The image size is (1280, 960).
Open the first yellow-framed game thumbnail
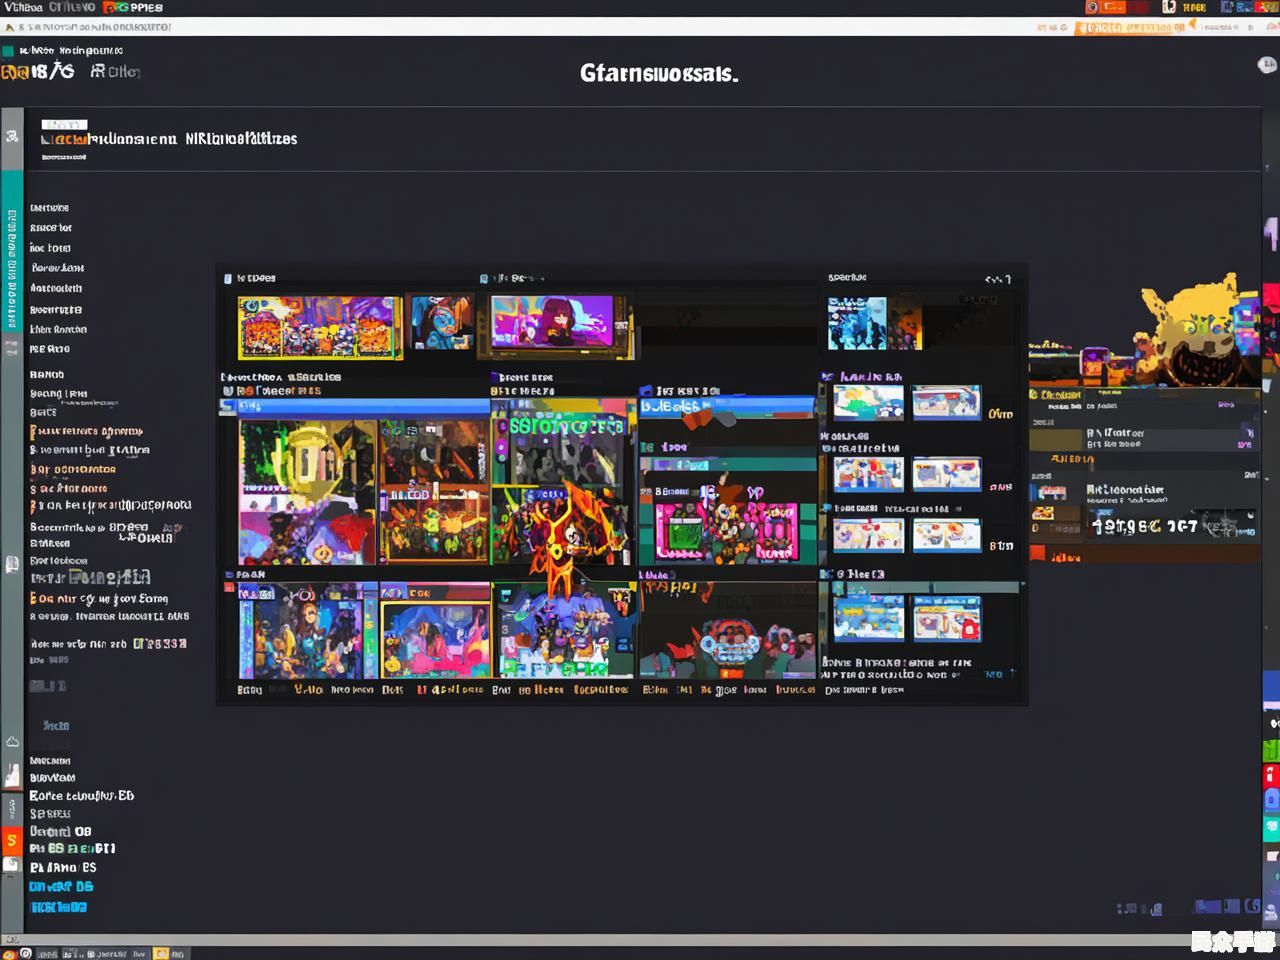tap(320, 327)
